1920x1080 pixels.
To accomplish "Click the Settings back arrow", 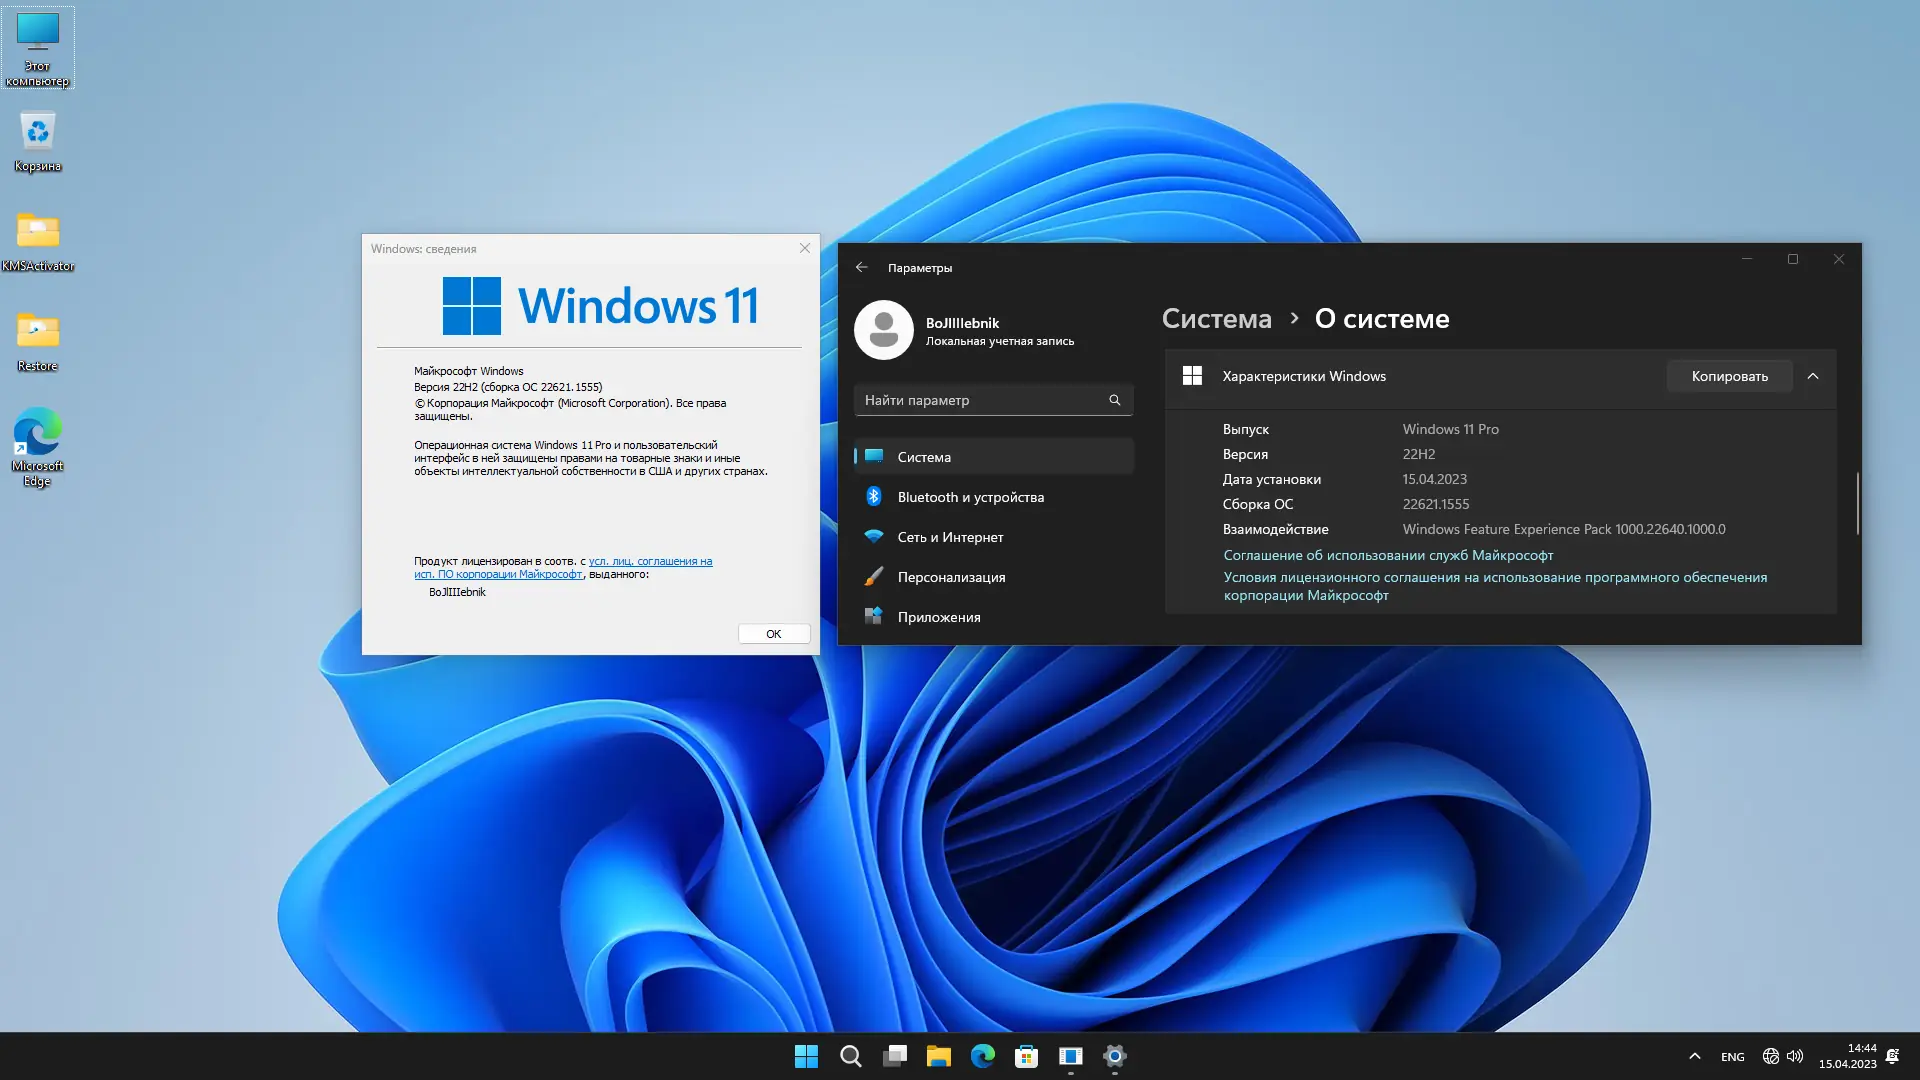I will [x=861, y=268].
